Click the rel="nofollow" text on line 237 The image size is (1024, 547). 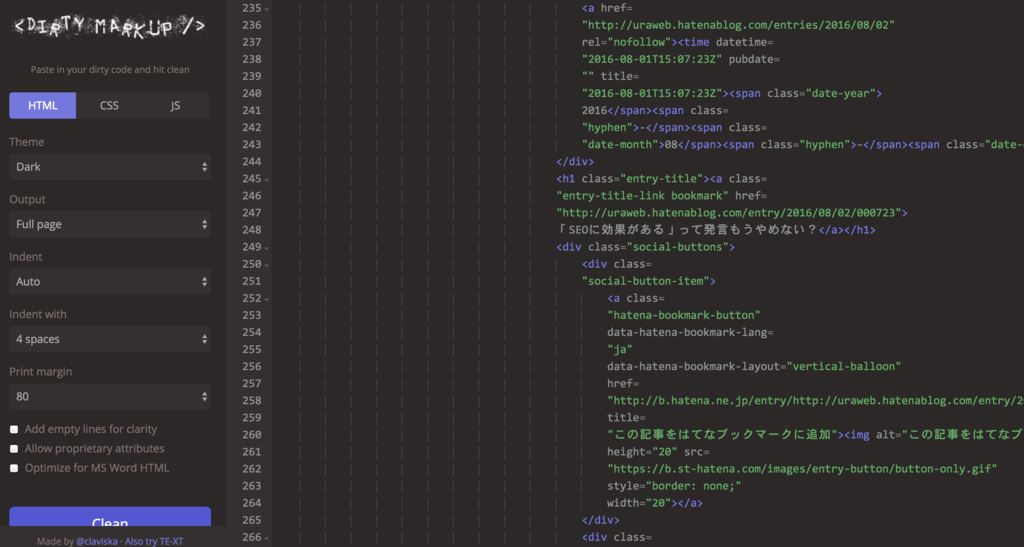click(626, 42)
